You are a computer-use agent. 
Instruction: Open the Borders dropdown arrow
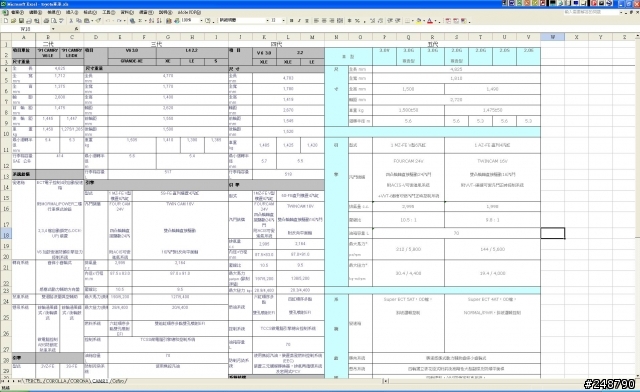coord(413,20)
